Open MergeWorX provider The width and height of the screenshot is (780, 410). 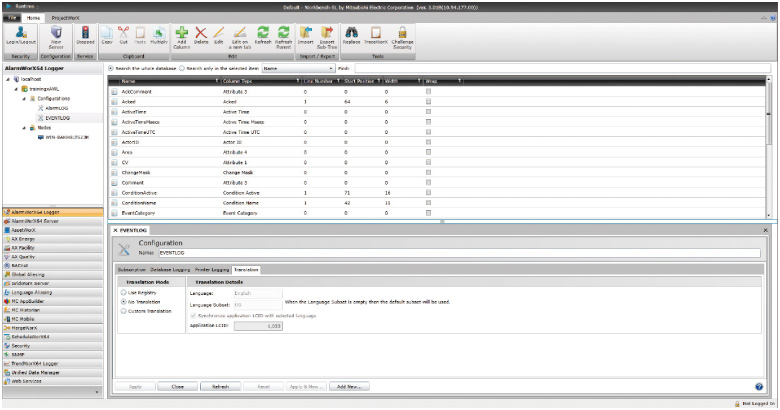coord(53,328)
